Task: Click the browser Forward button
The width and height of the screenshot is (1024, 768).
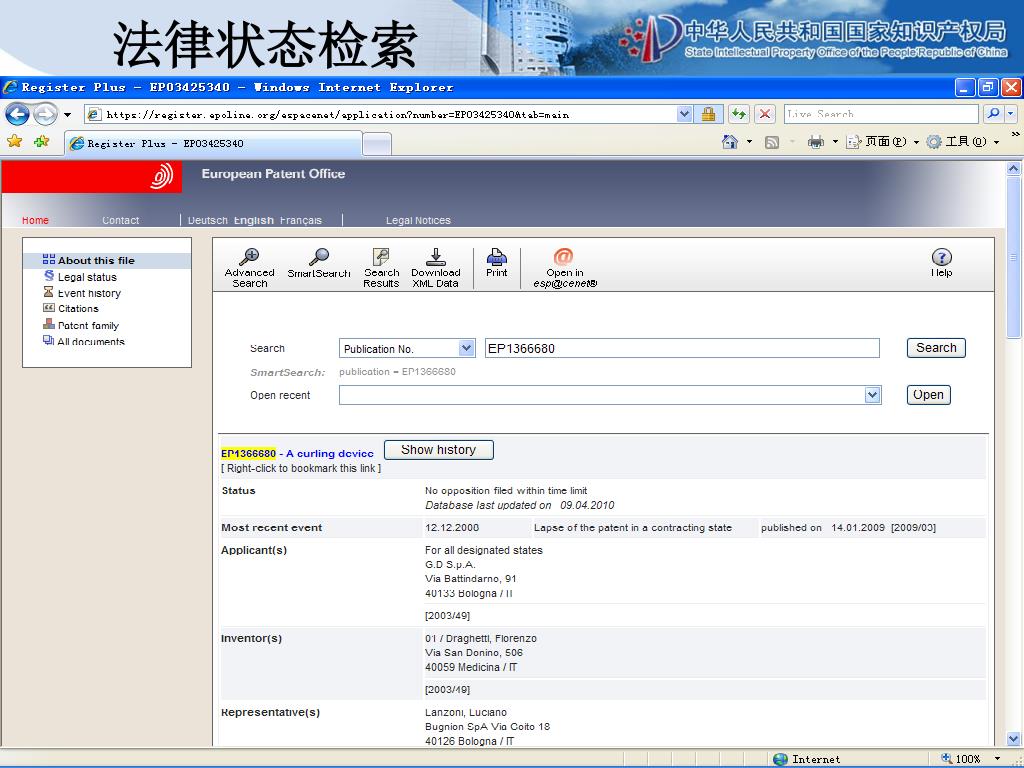Action: pyautogui.click(x=45, y=114)
